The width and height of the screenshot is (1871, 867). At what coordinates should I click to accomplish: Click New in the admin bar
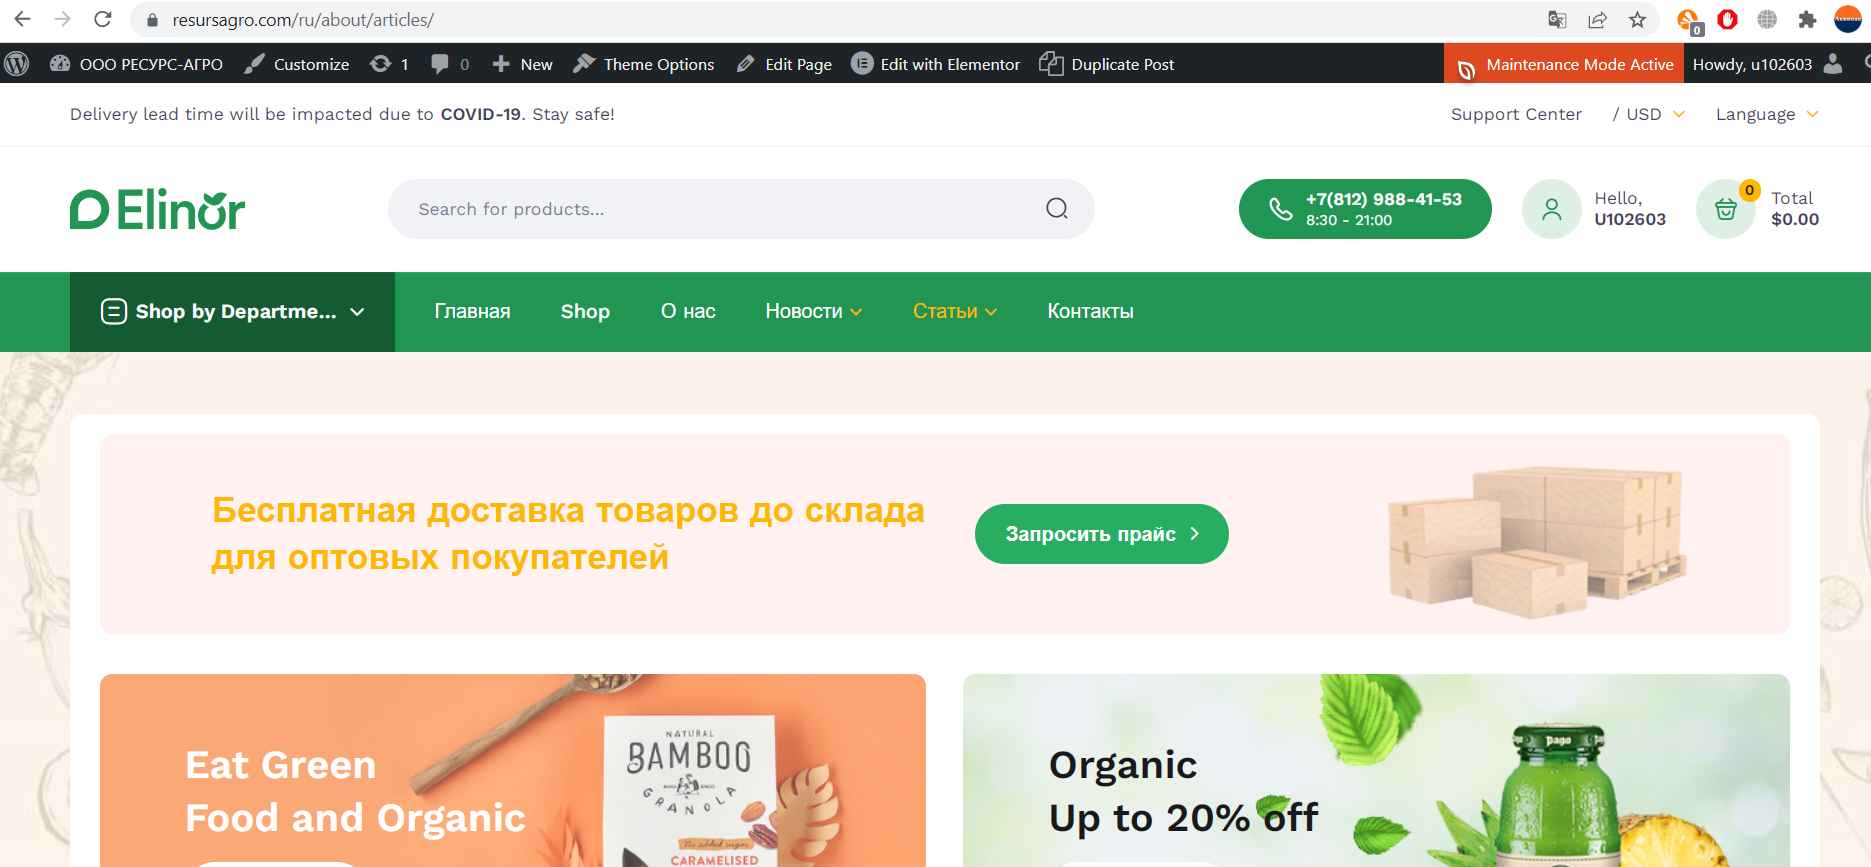tap(522, 64)
